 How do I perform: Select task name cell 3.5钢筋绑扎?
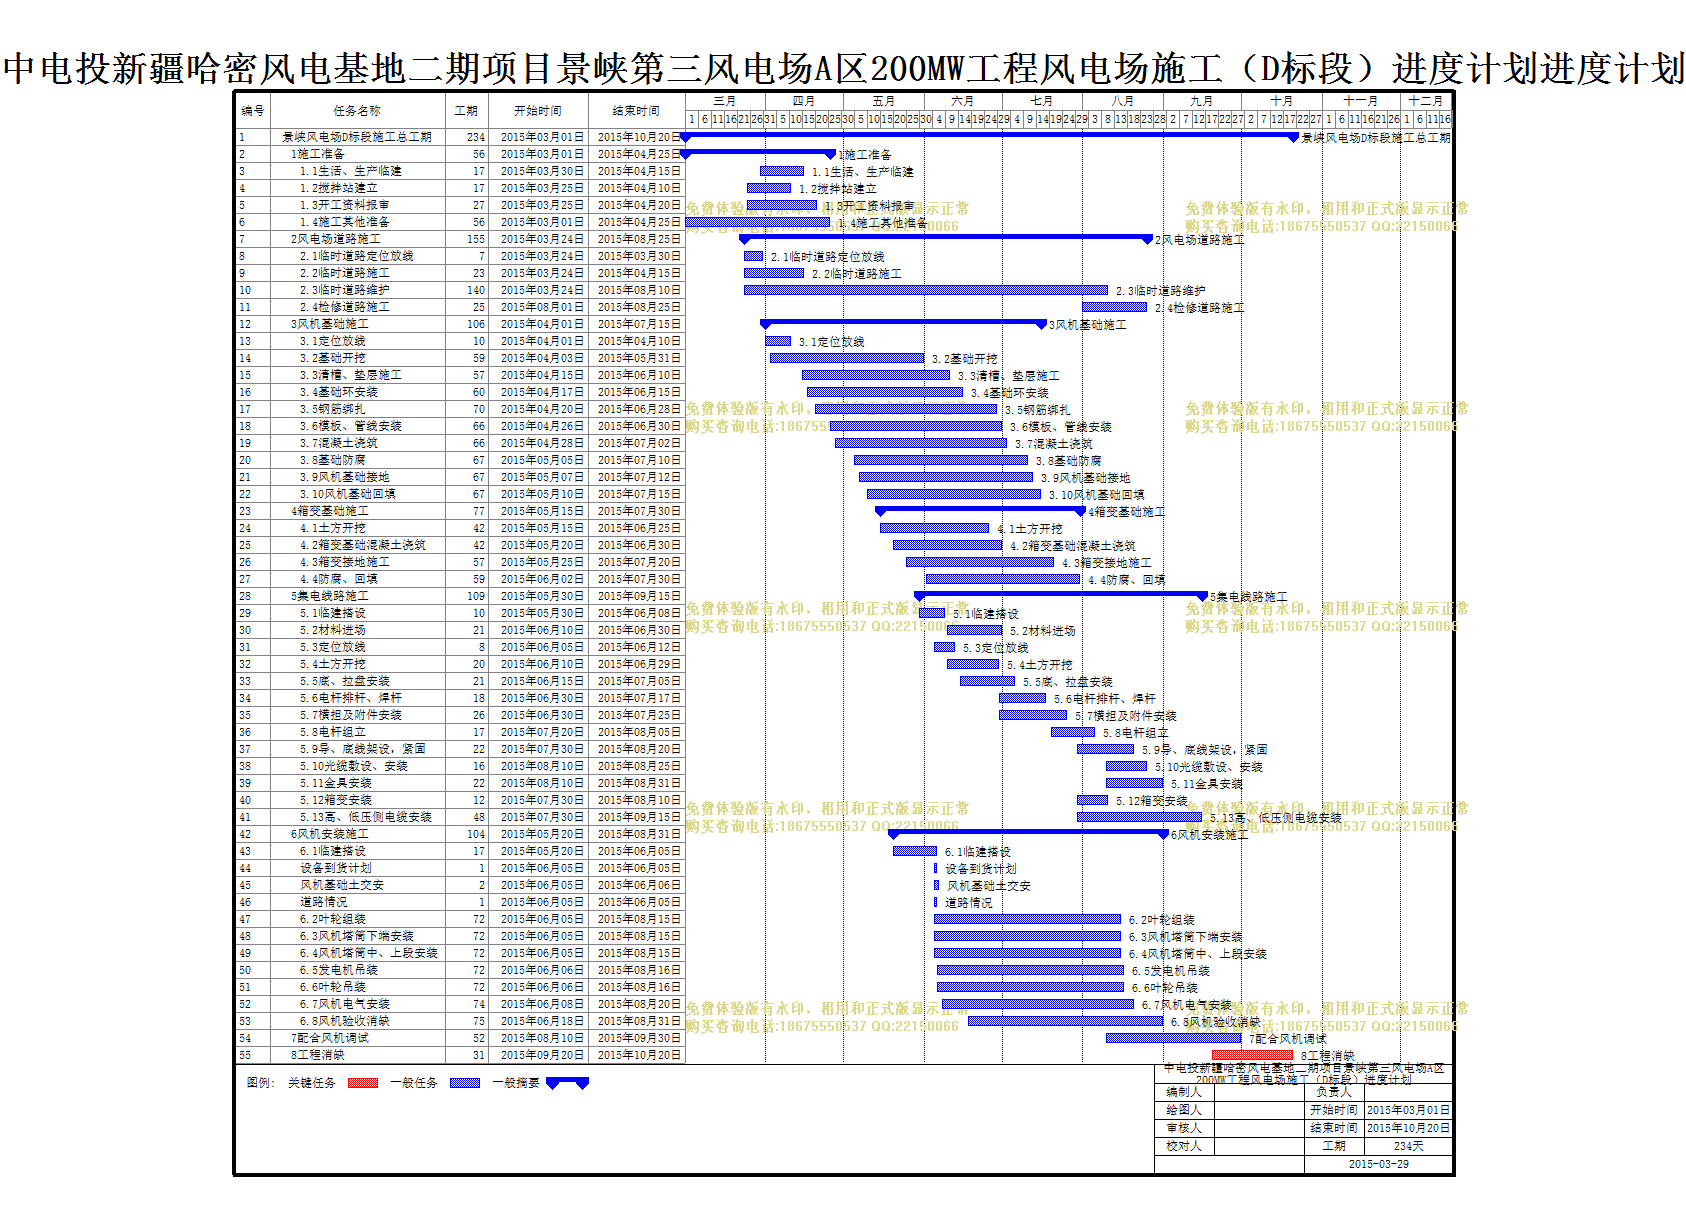358,409
